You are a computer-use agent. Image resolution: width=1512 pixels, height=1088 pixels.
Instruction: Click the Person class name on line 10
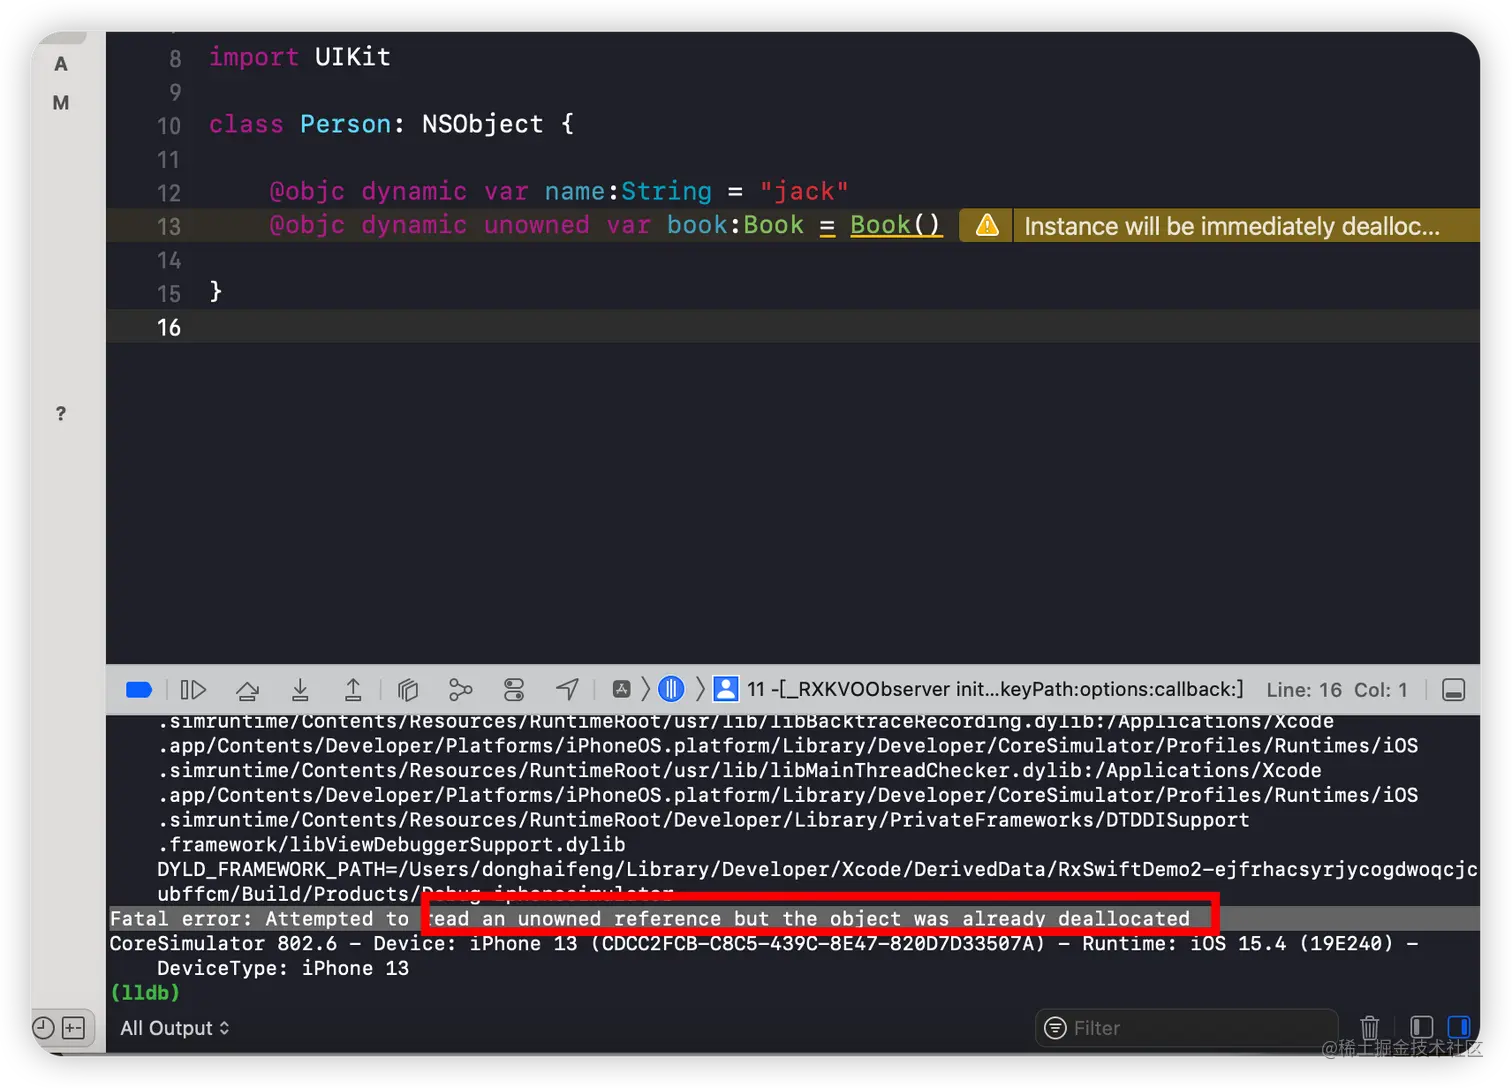(x=346, y=124)
